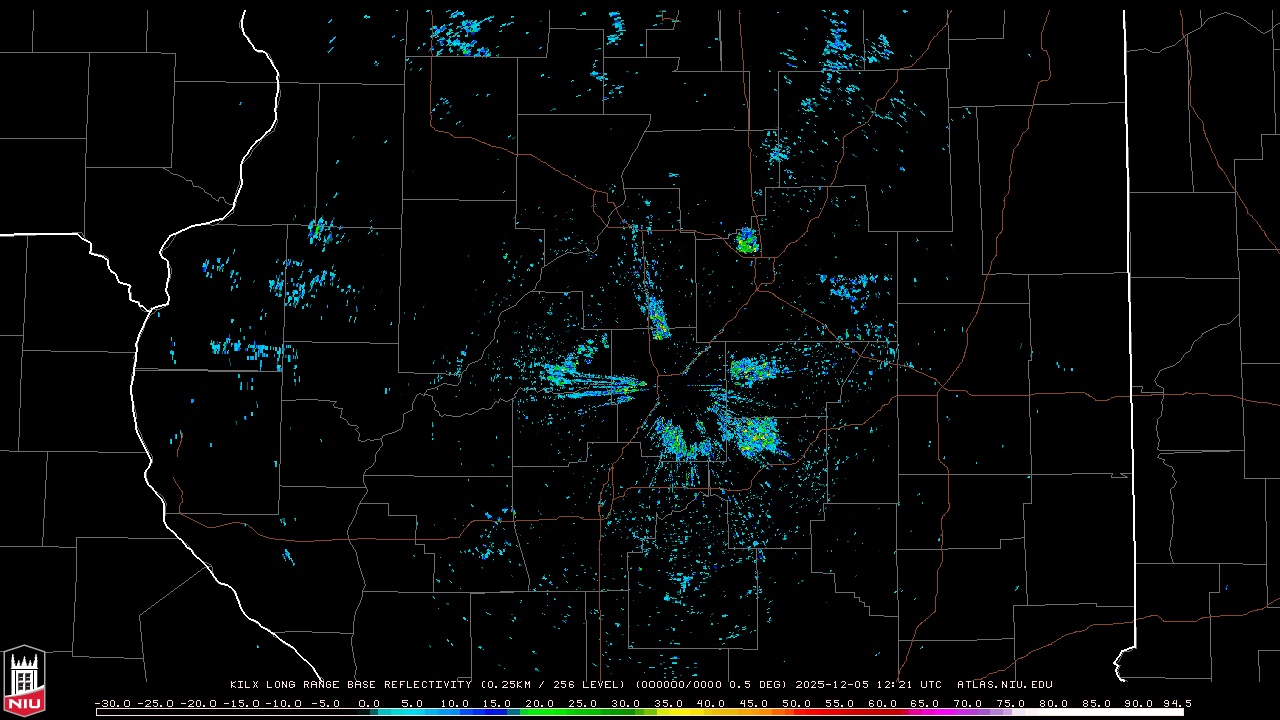Select the 0.25KM / 256 LEVEL resolution text

click(554, 685)
